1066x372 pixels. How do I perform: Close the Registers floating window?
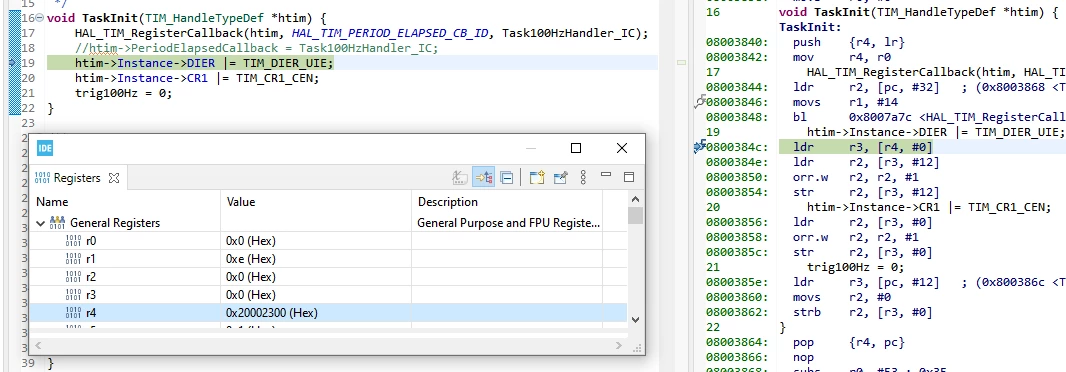click(x=621, y=148)
